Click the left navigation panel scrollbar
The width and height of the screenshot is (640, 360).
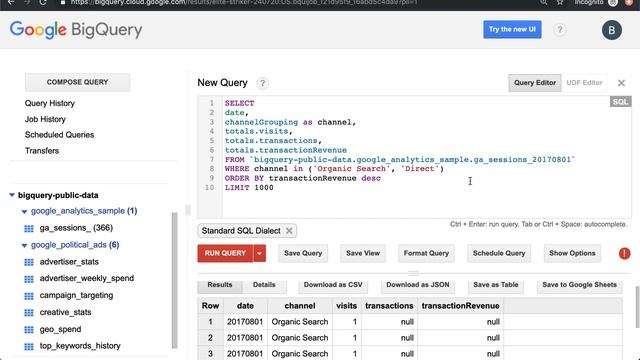coord(175,280)
